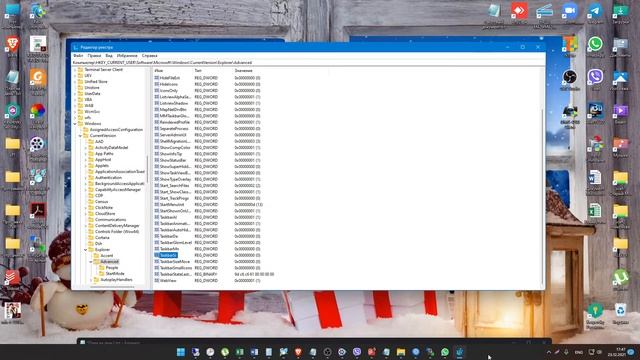Viewport: 640px width, 360px height.
Task: Click the tree pane horizontal scrollbar
Action: [x=112, y=287]
